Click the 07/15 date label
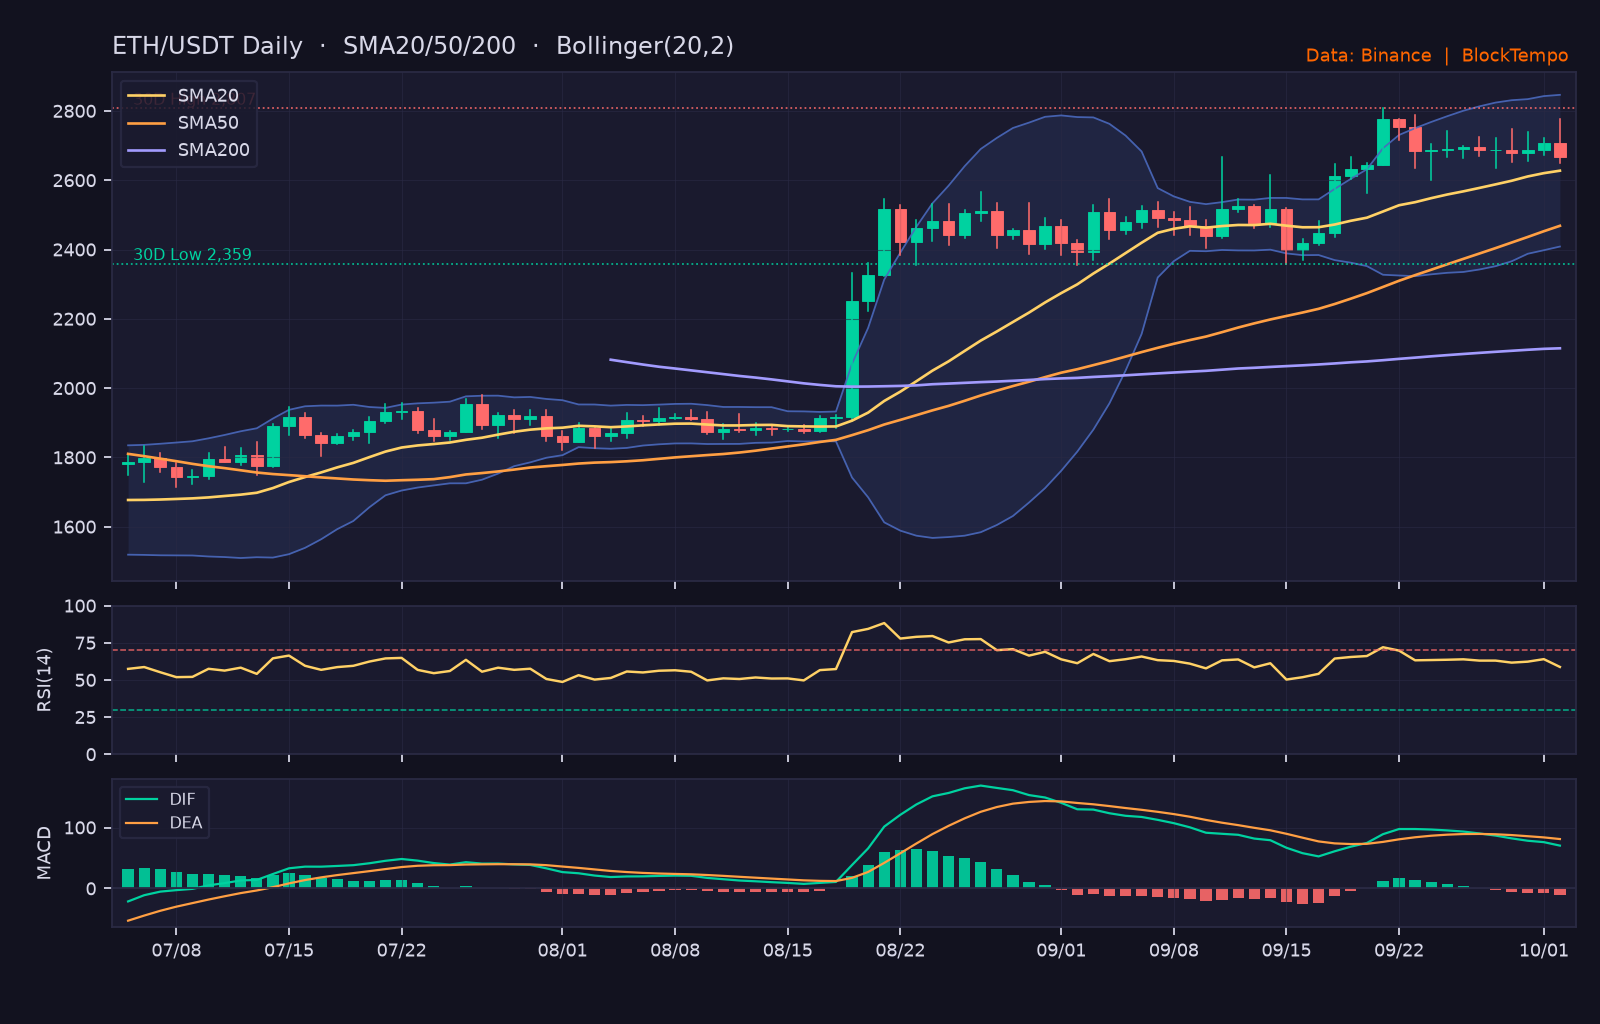 click(289, 950)
